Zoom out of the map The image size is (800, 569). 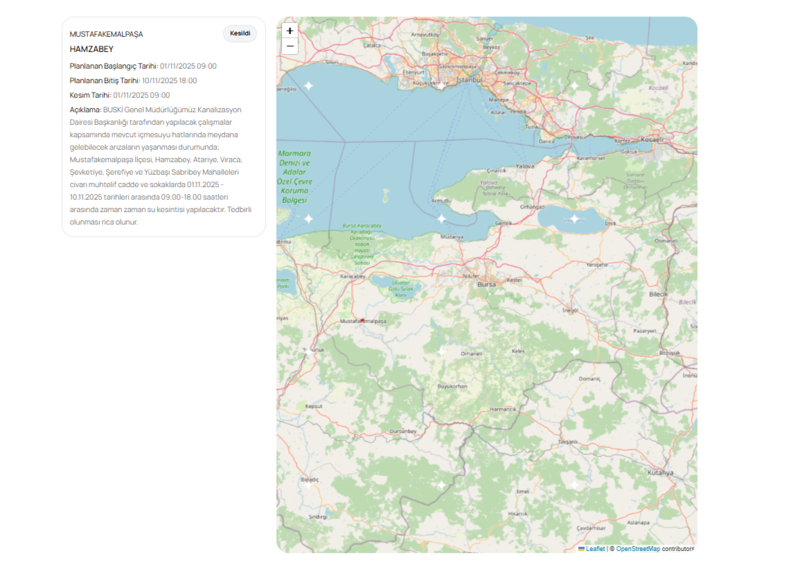(x=290, y=46)
